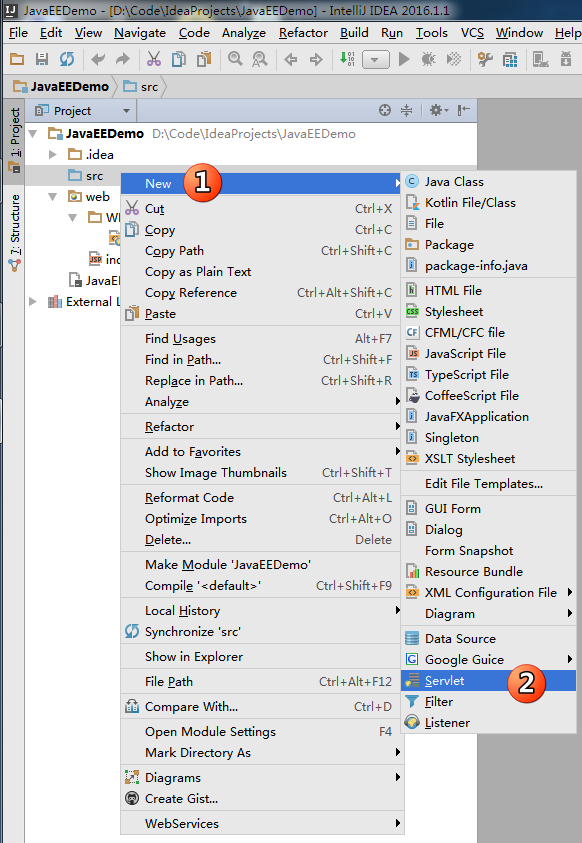Expand the Analyze submenu in context menu
This screenshot has height=843, width=582.
click(262, 402)
